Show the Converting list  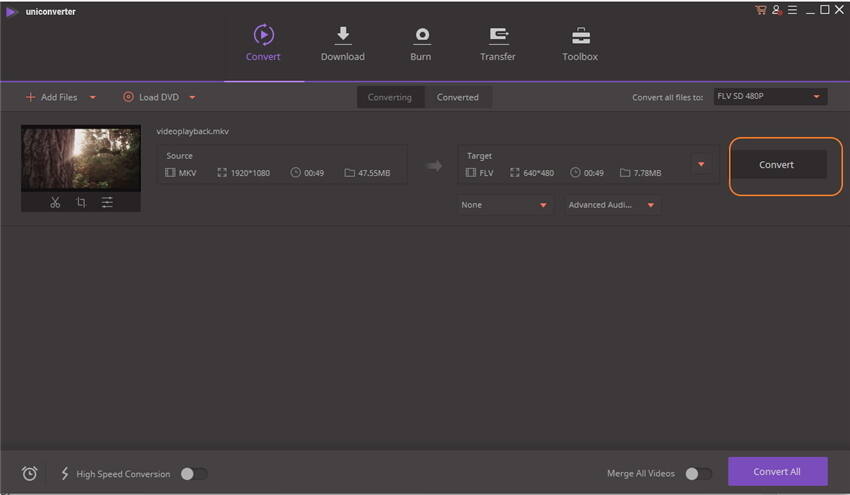390,97
